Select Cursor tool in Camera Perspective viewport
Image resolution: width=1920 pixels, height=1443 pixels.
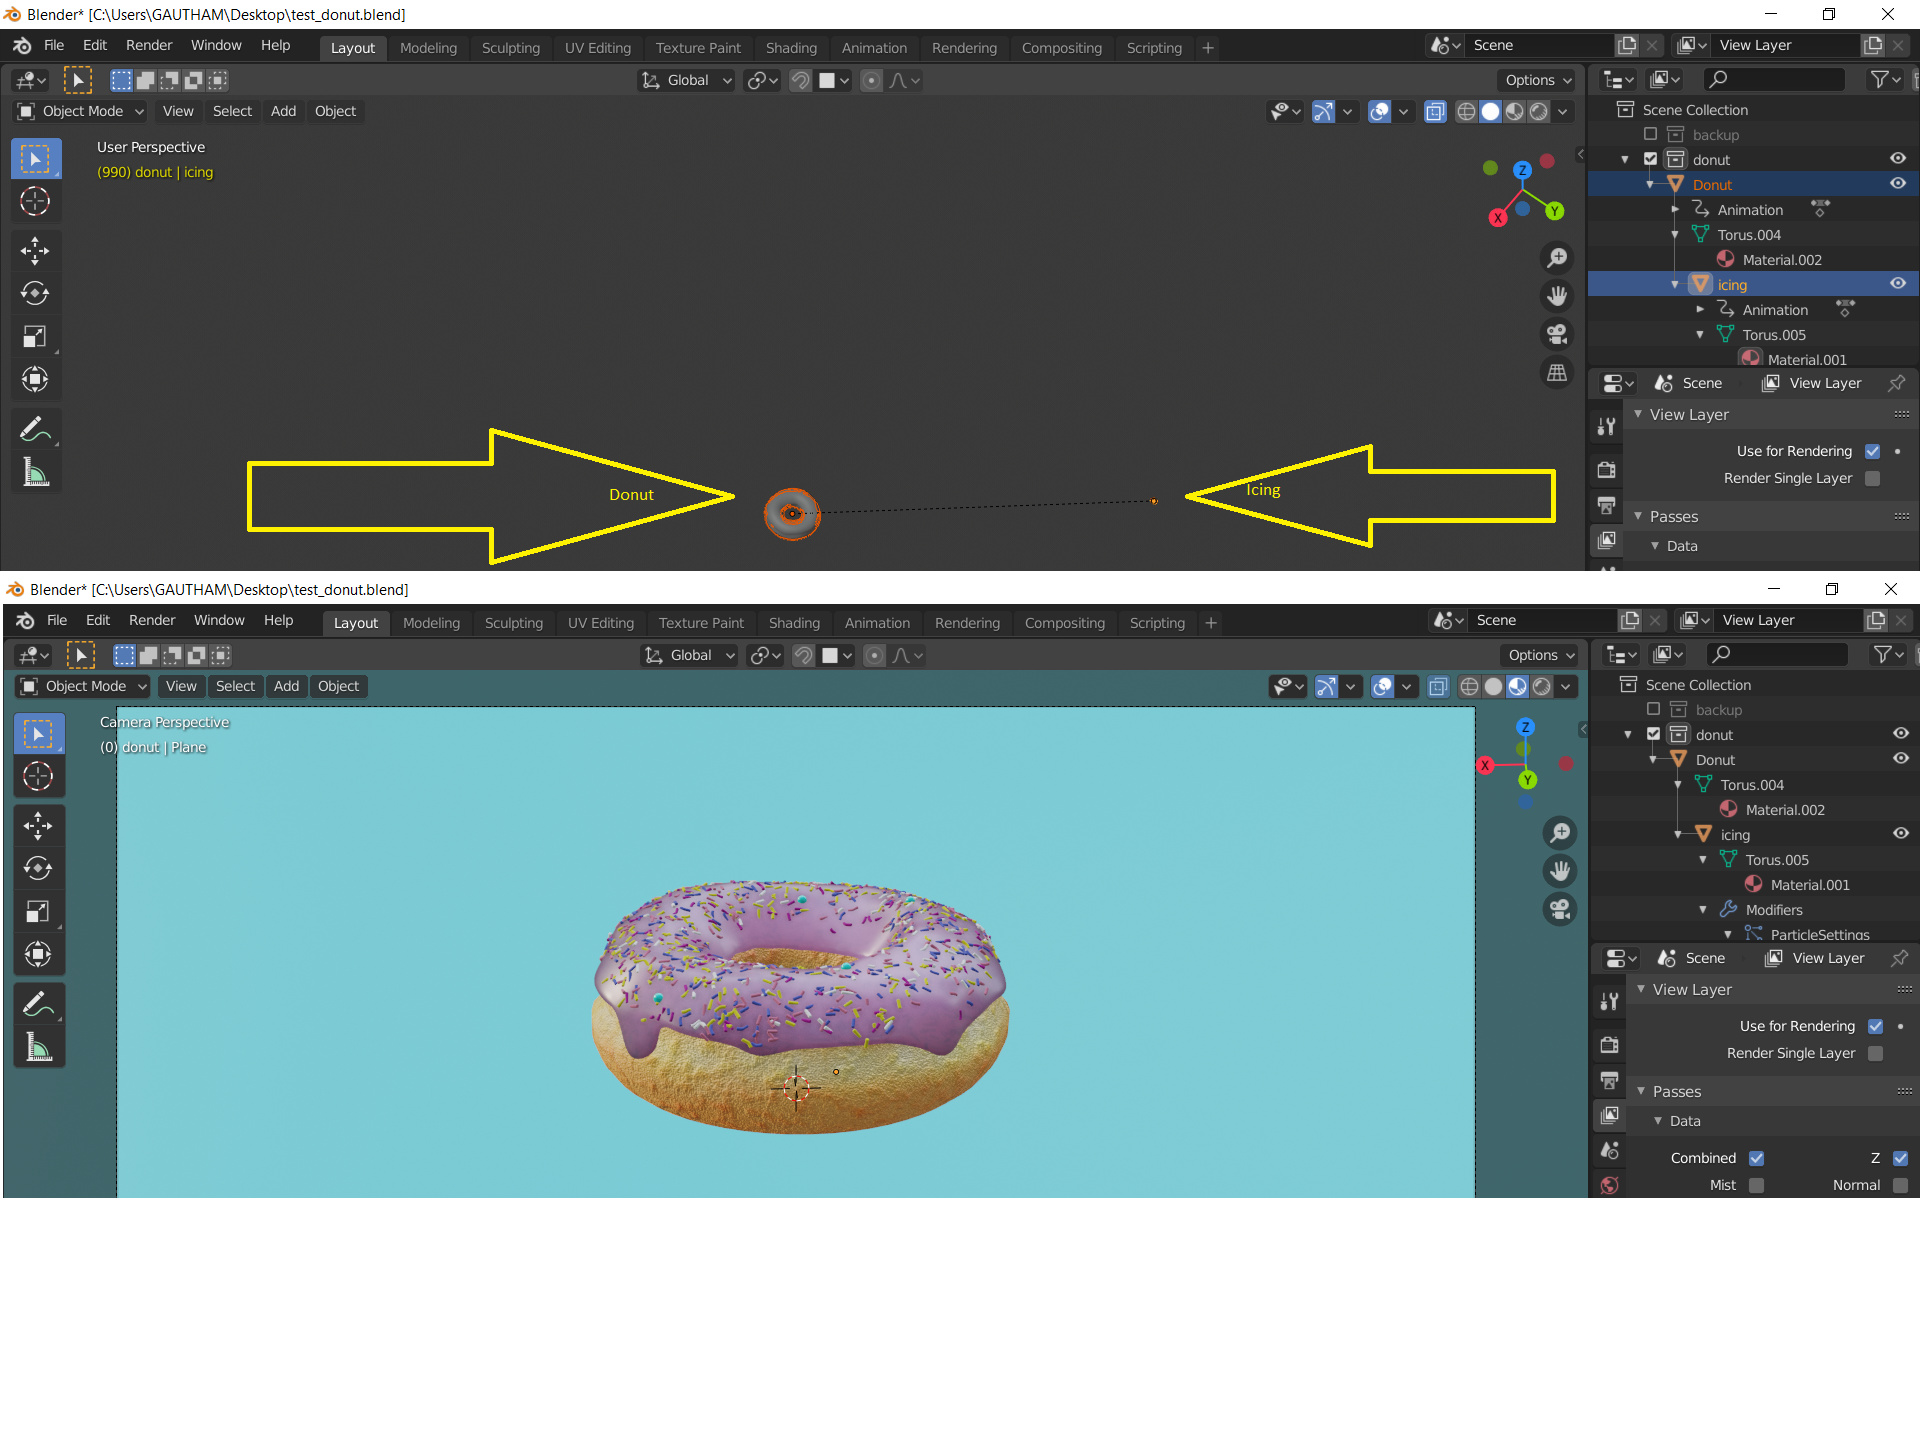[38, 776]
